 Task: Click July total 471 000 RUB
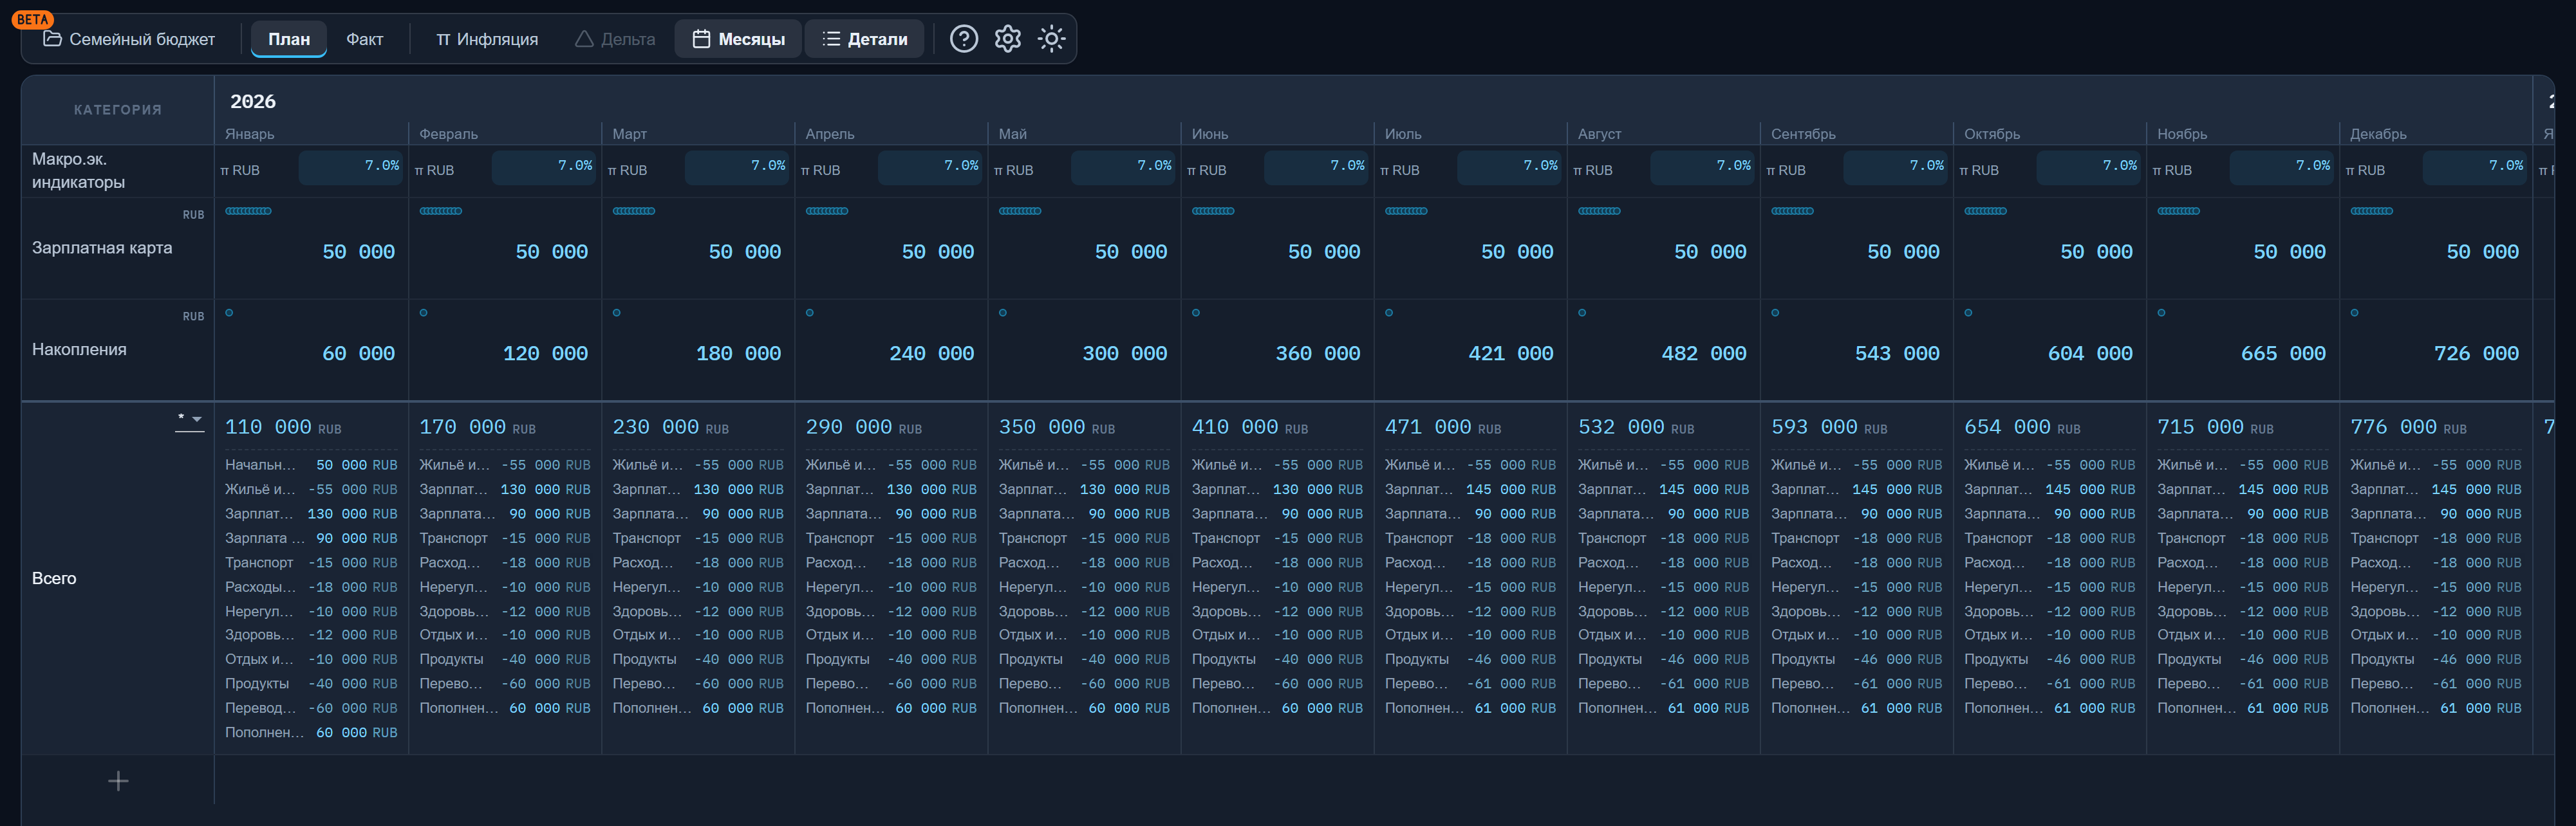pyautogui.click(x=1443, y=428)
